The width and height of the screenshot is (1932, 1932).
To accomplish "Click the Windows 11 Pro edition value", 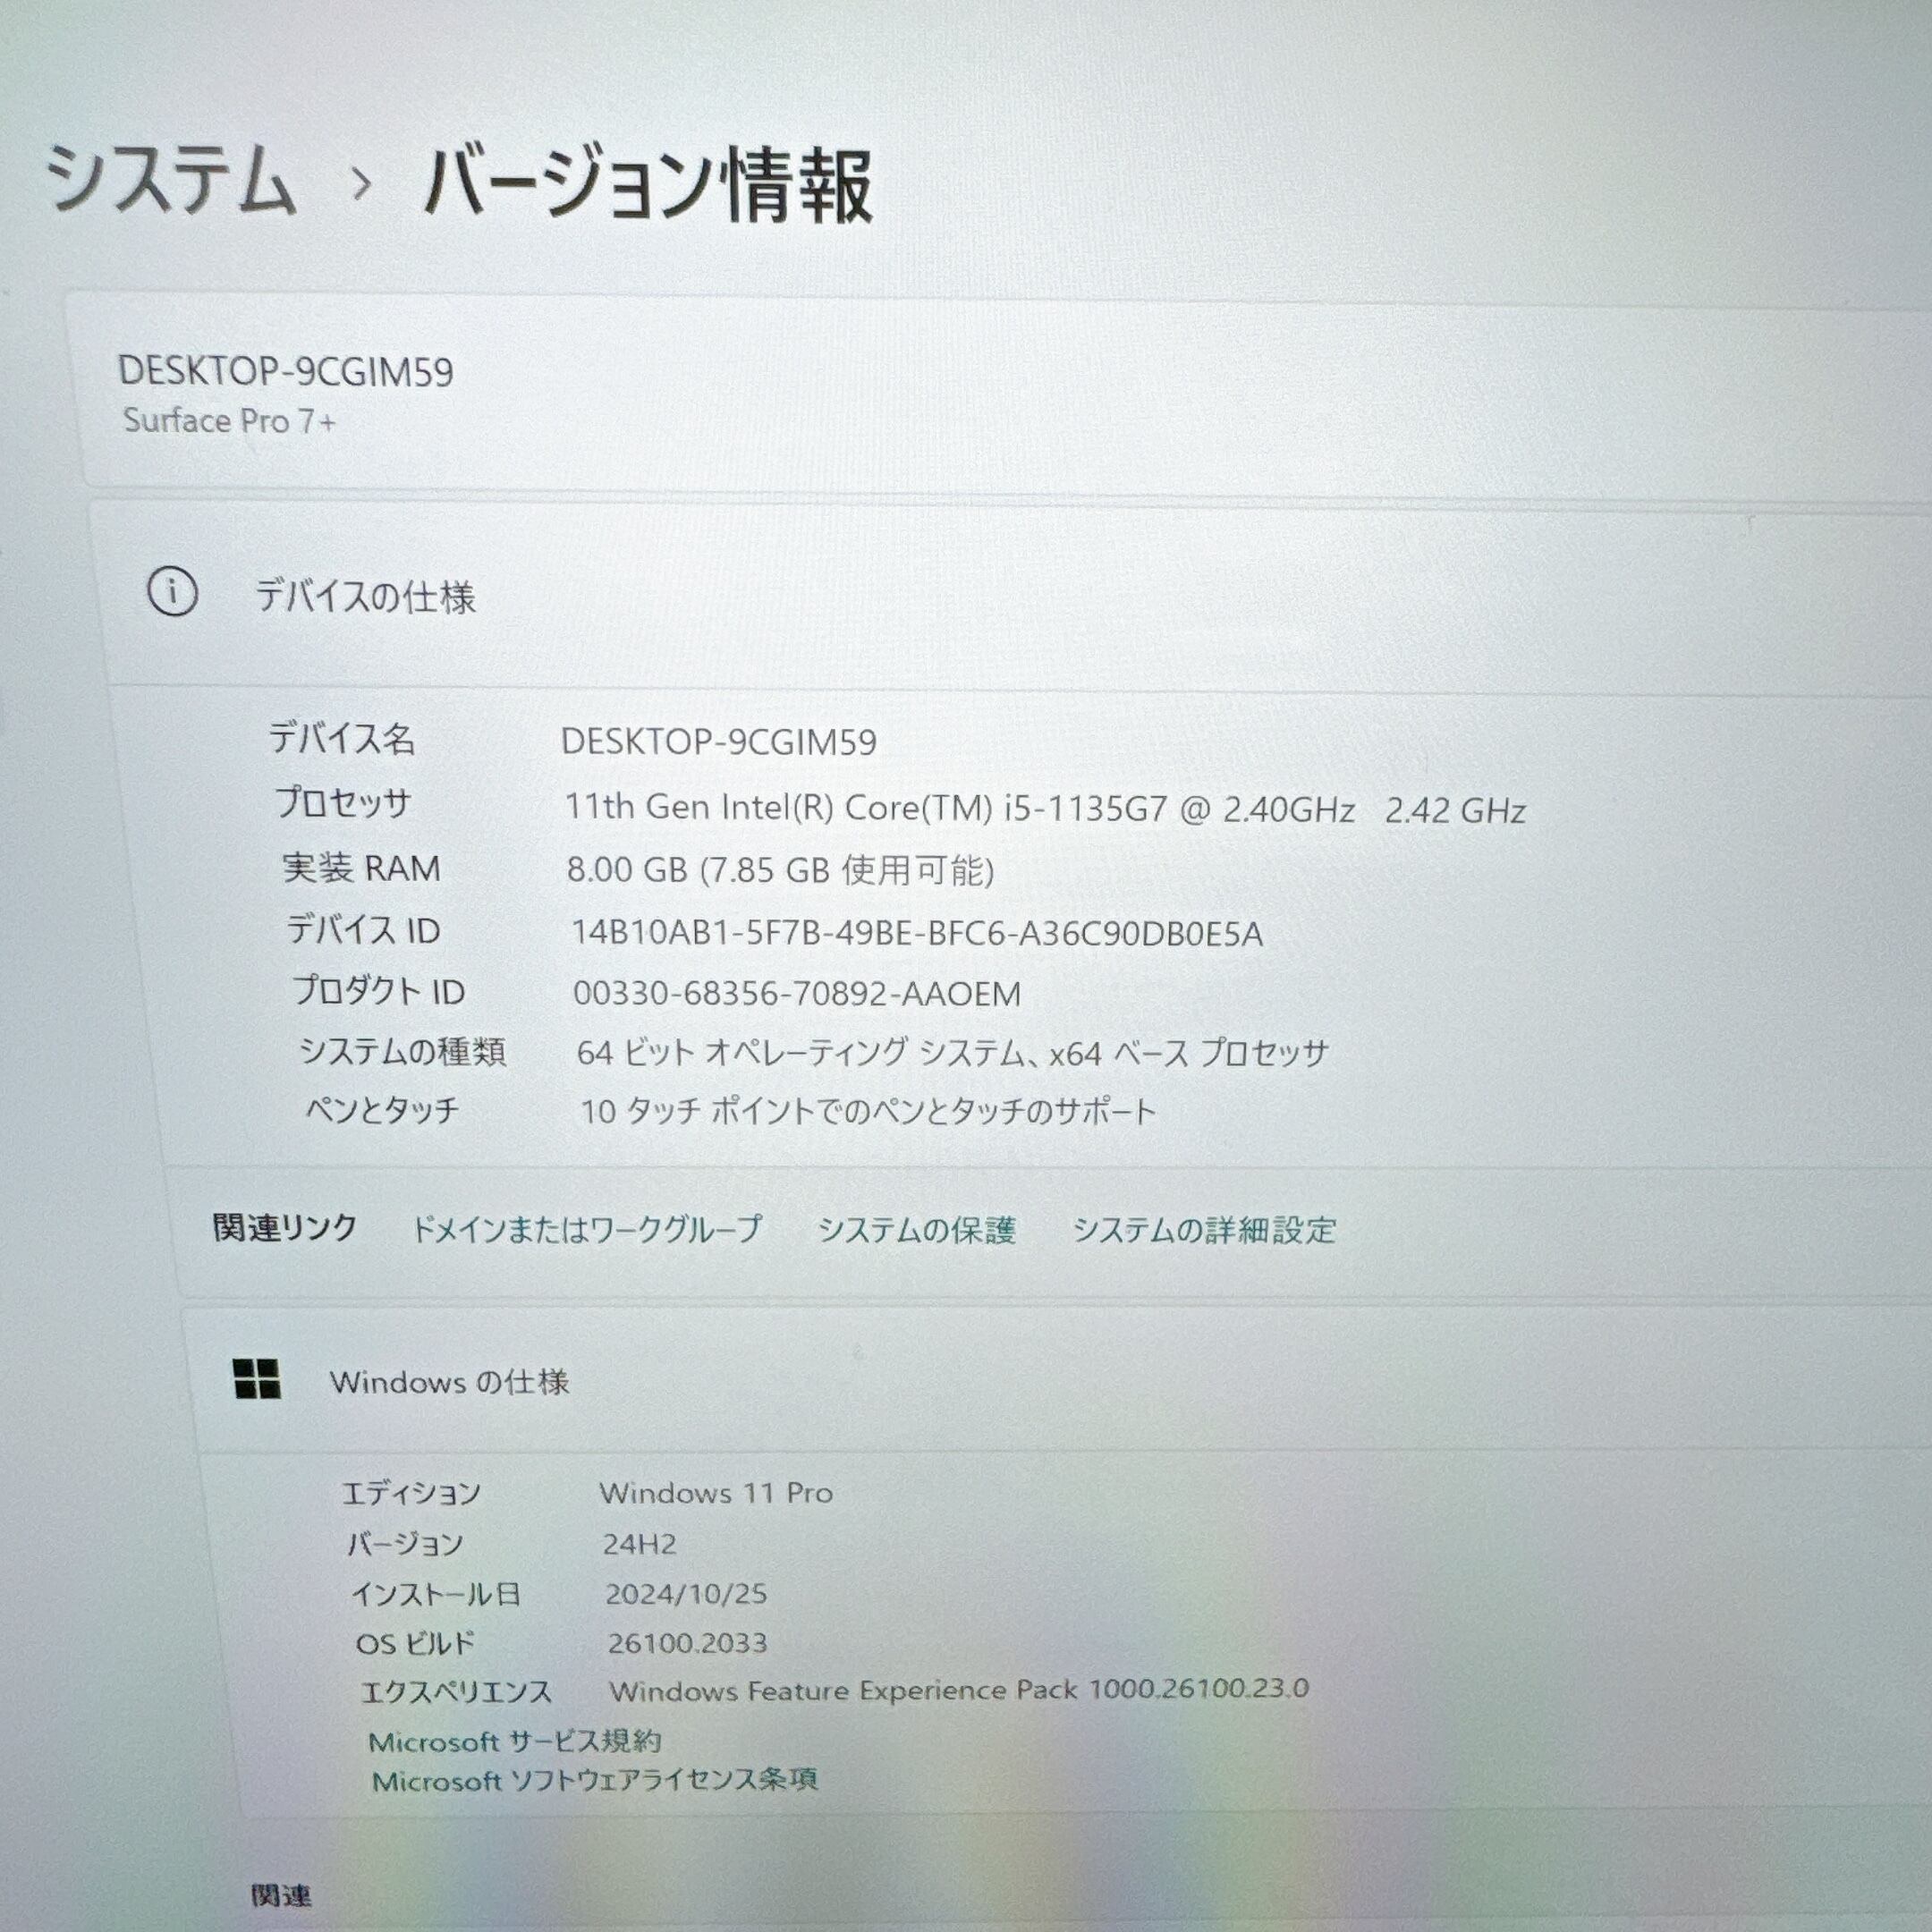I will point(715,1493).
